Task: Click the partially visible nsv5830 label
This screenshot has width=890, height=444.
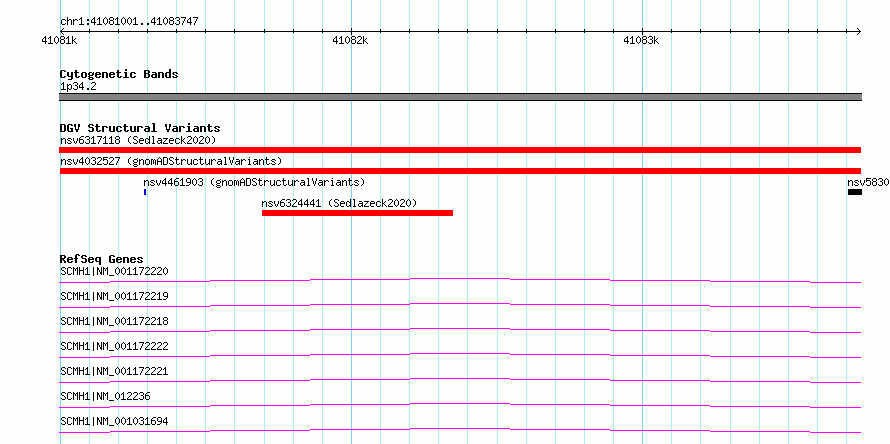Action: point(868,182)
